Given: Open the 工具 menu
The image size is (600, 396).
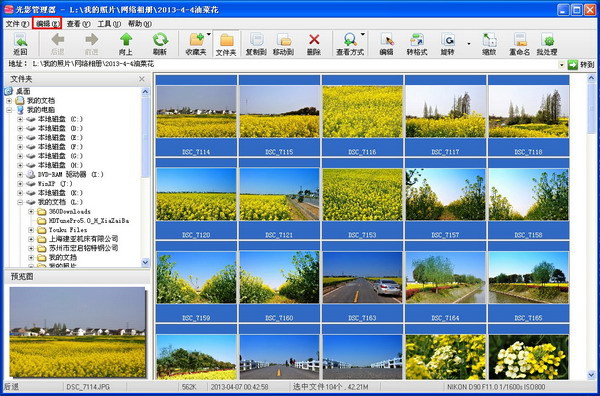Looking at the screenshot, I should click(109, 24).
